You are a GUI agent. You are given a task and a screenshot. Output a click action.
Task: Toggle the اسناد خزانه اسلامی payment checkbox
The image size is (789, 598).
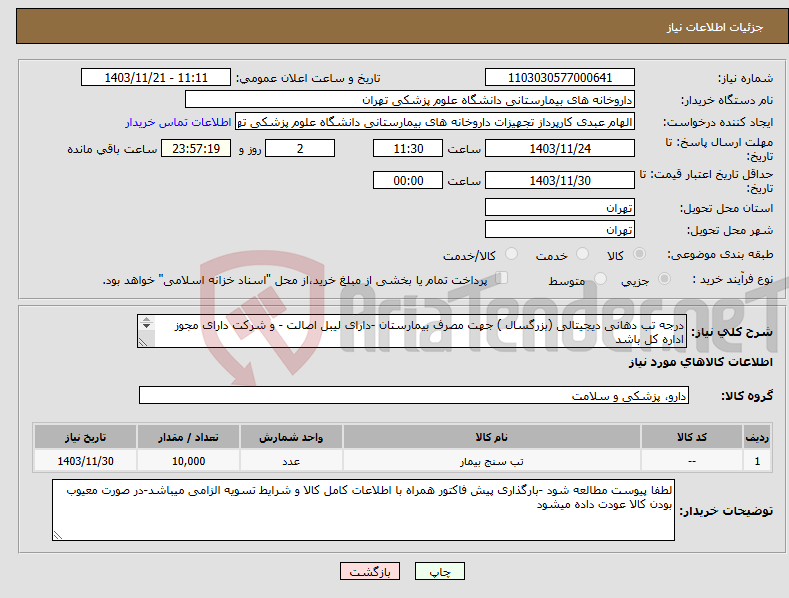point(501,278)
